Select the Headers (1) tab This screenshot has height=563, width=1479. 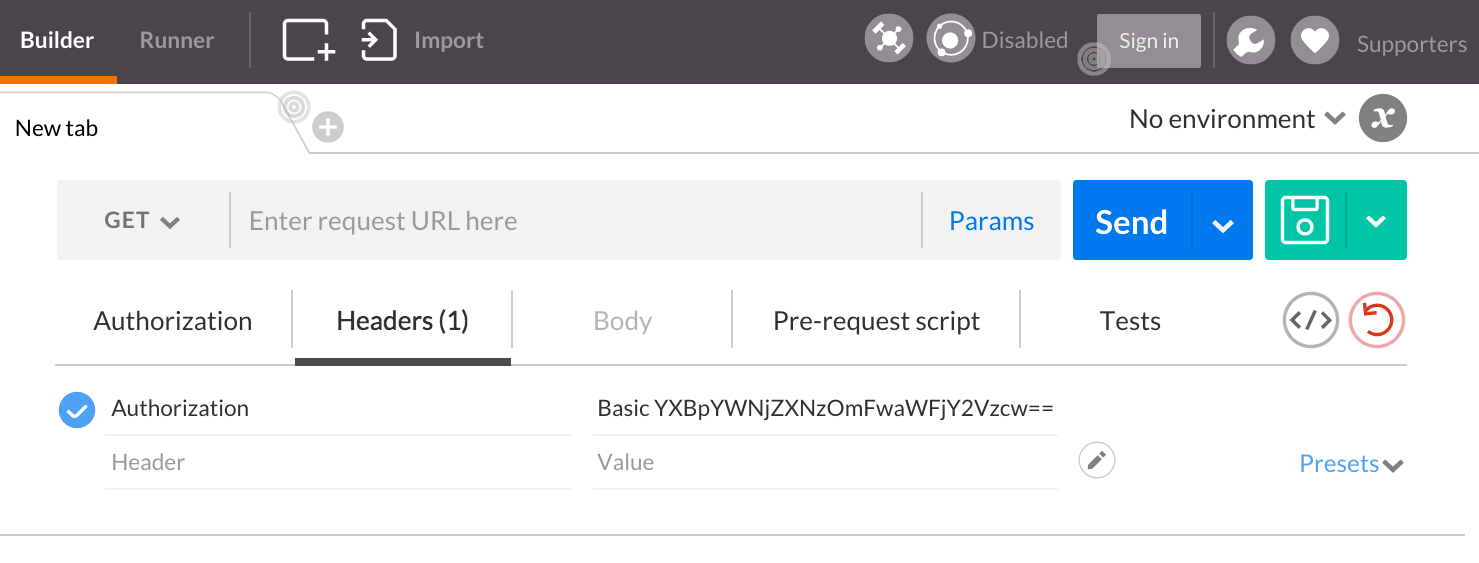403,321
